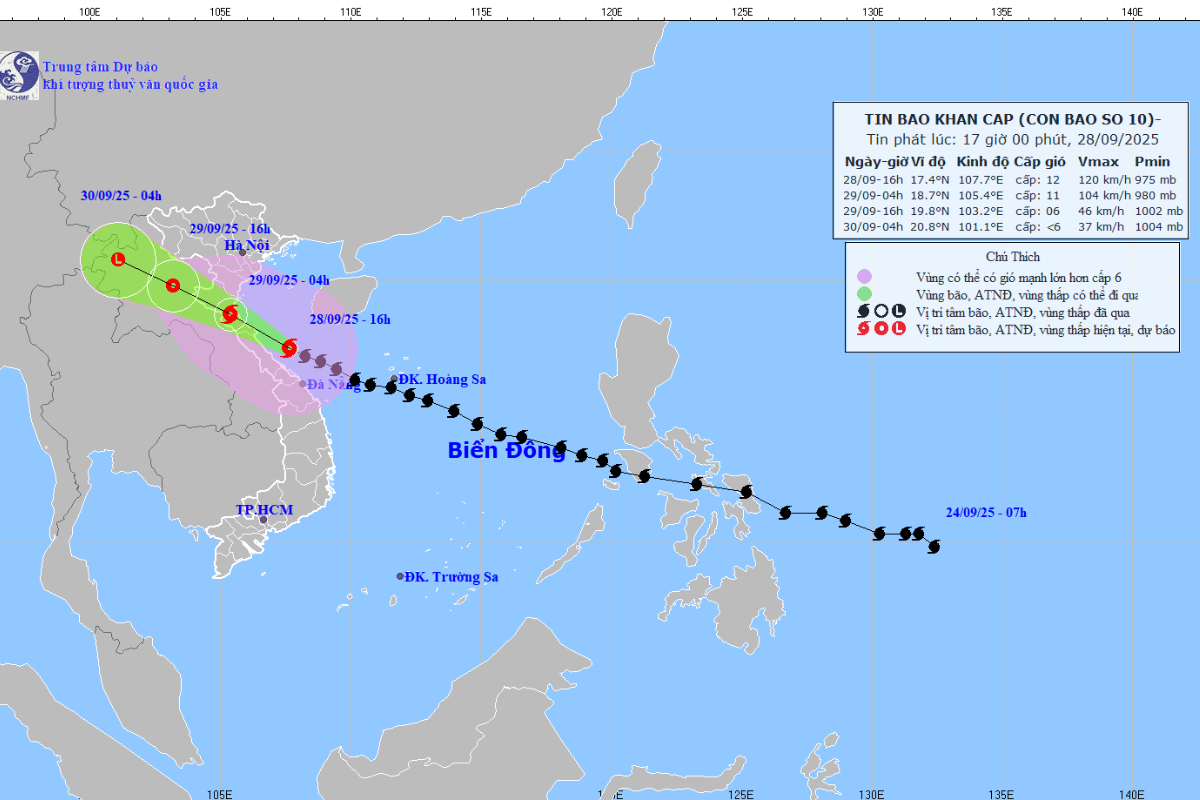Click the NCHMF logo in the corner
This screenshot has width=1200, height=800.
(x=20, y=75)
